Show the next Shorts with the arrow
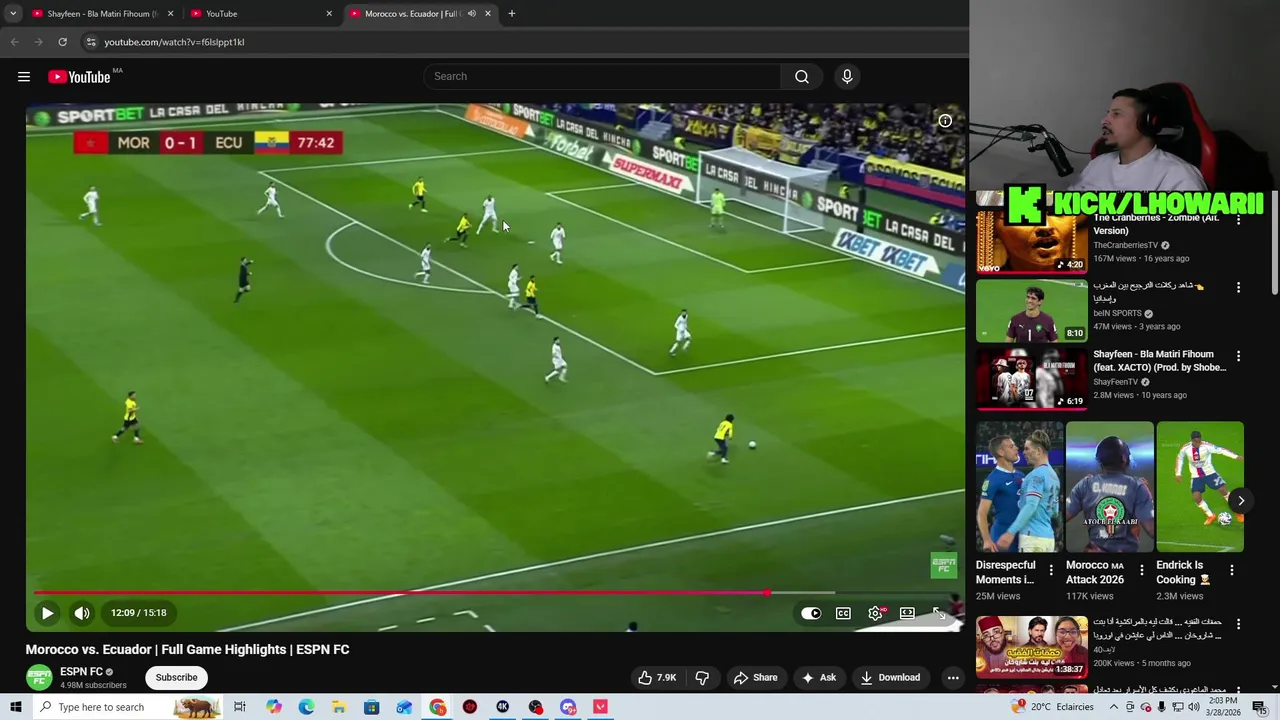Image resolution: width=1280 pixels, height=720 pixels. coord(1241,501)
